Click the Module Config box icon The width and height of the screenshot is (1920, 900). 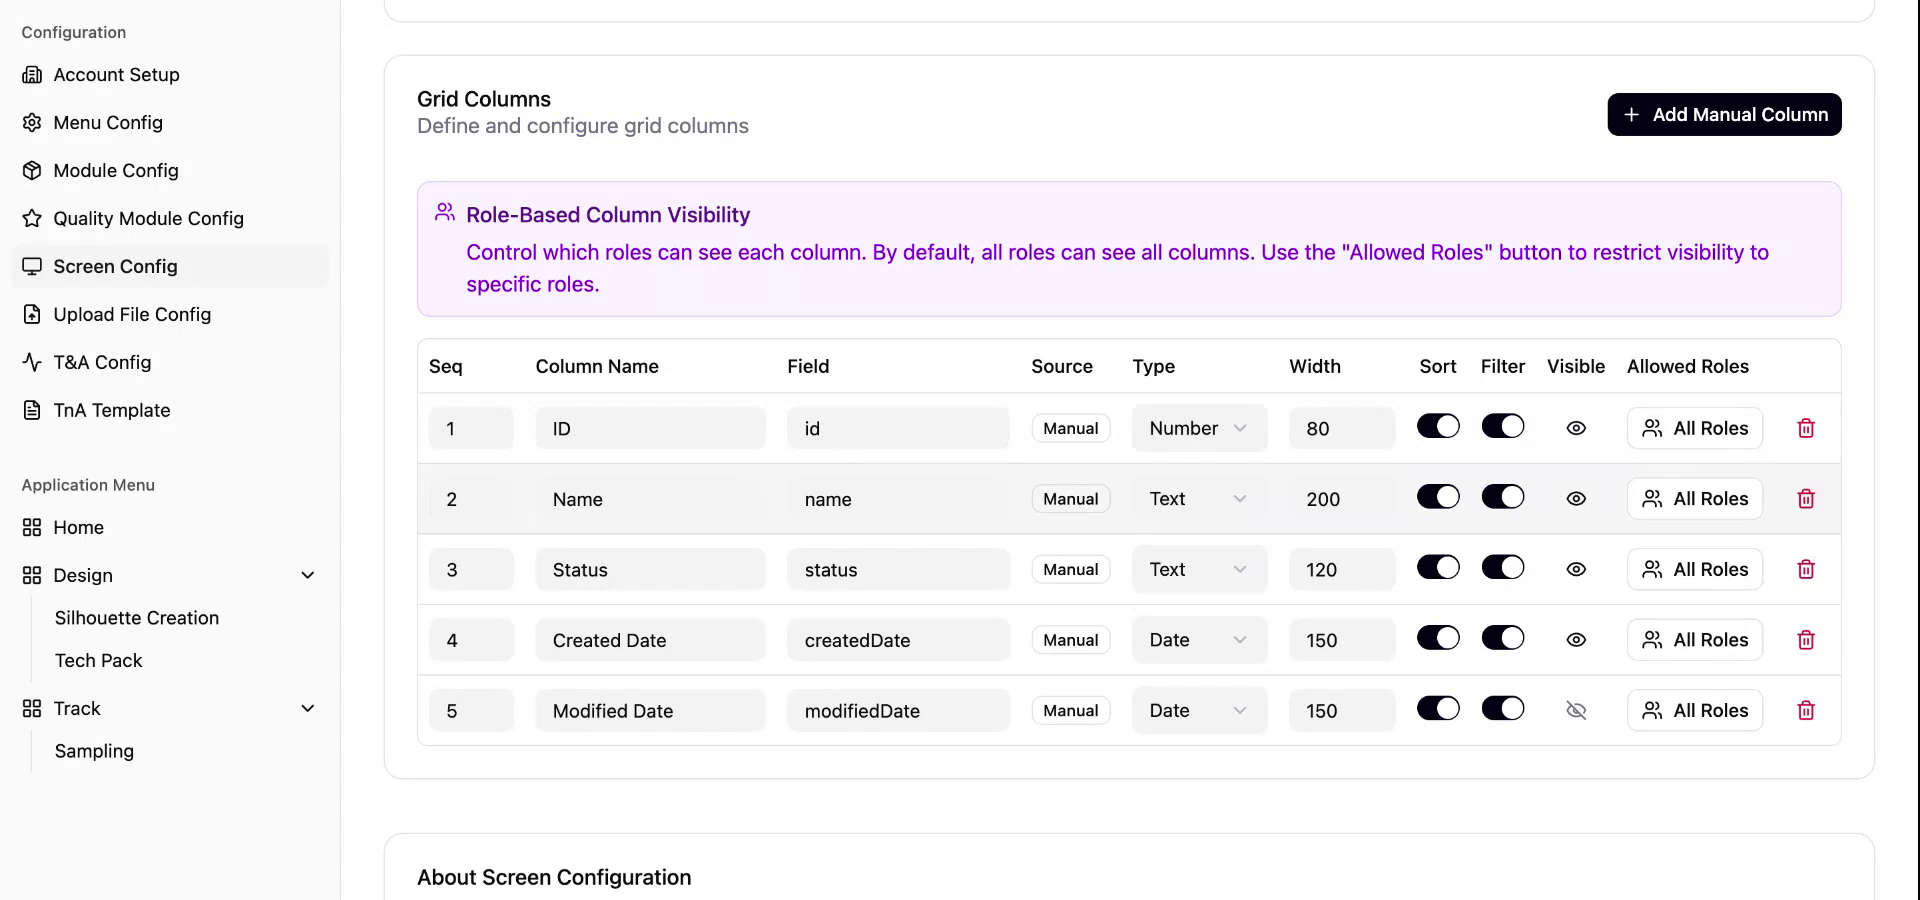click(32, 171)
